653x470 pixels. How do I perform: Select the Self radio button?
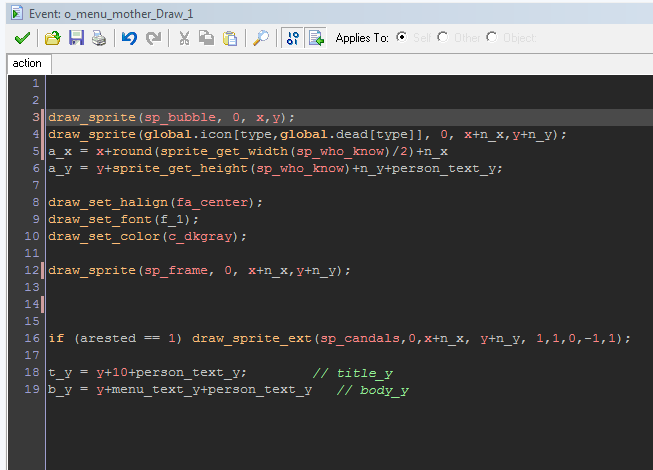tap(401, 37)
